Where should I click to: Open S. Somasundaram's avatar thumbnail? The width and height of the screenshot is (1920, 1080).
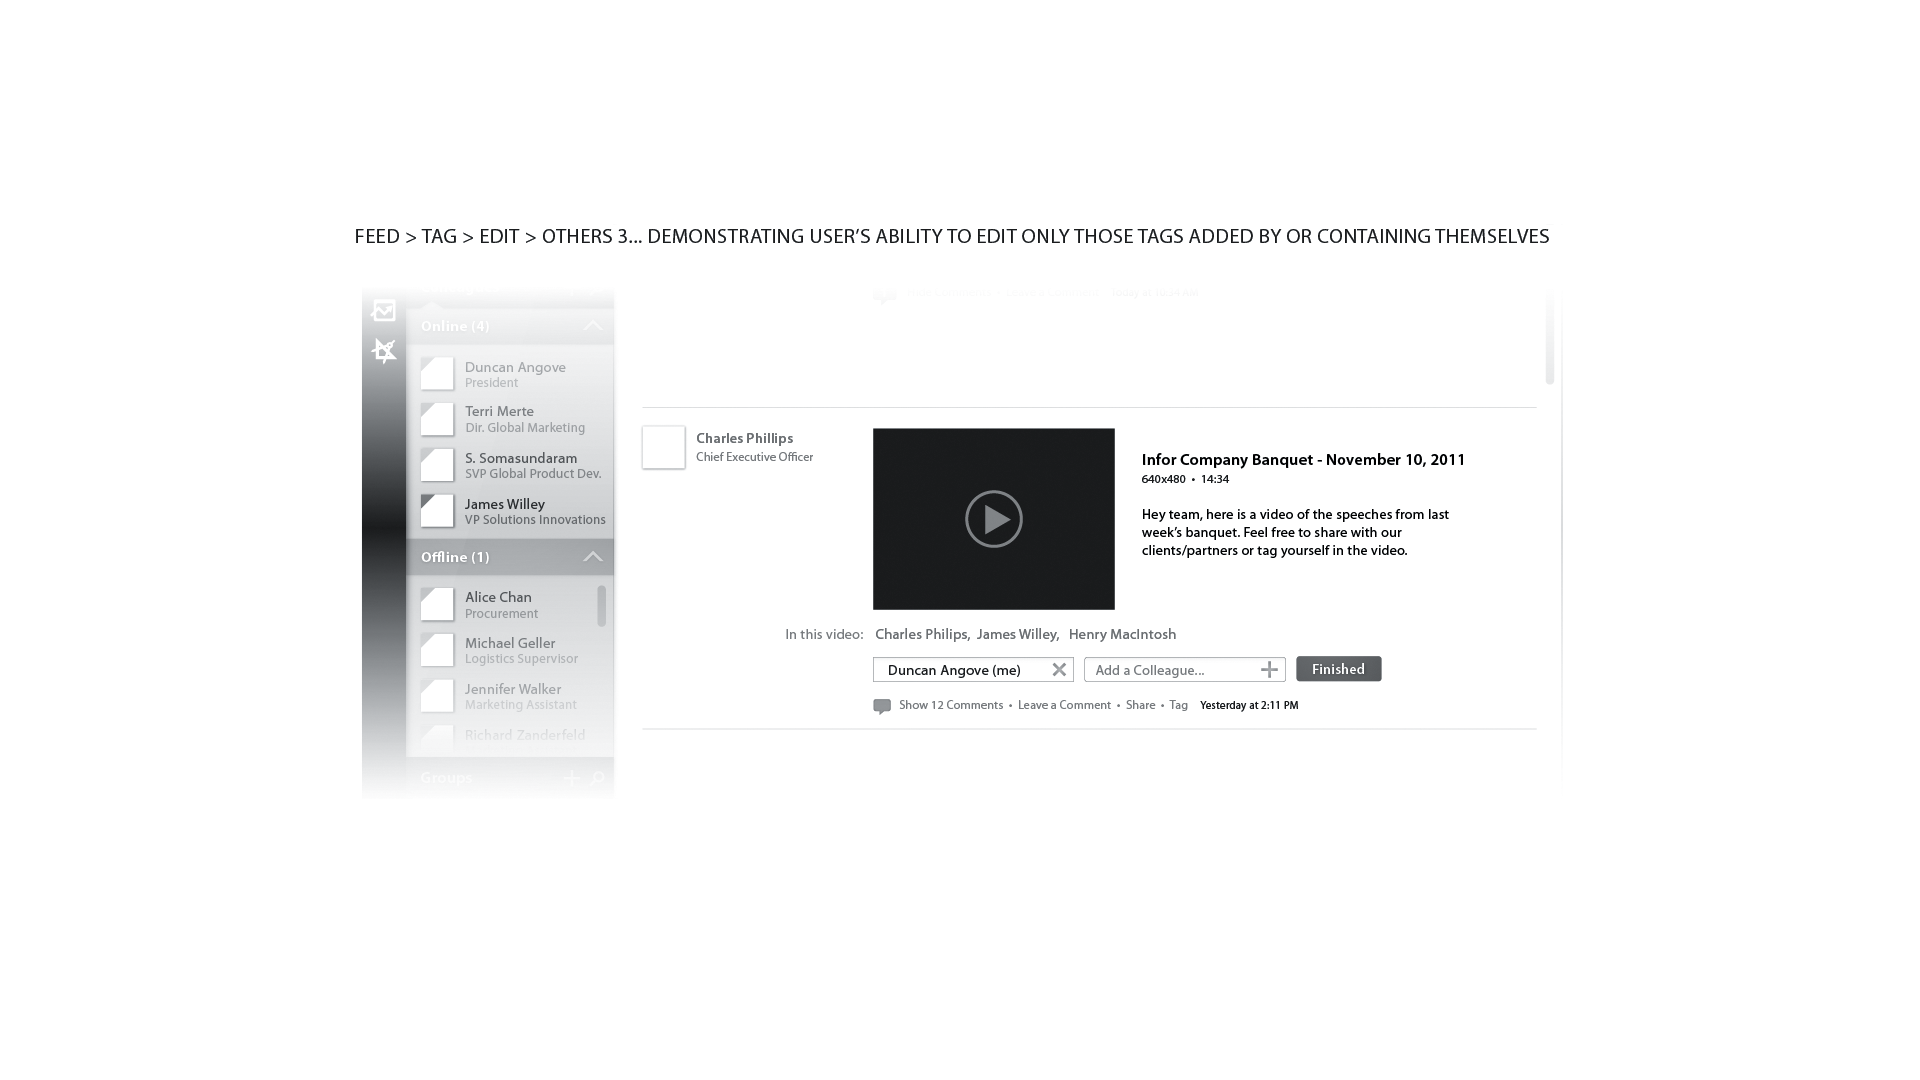(x=437, y=465)
